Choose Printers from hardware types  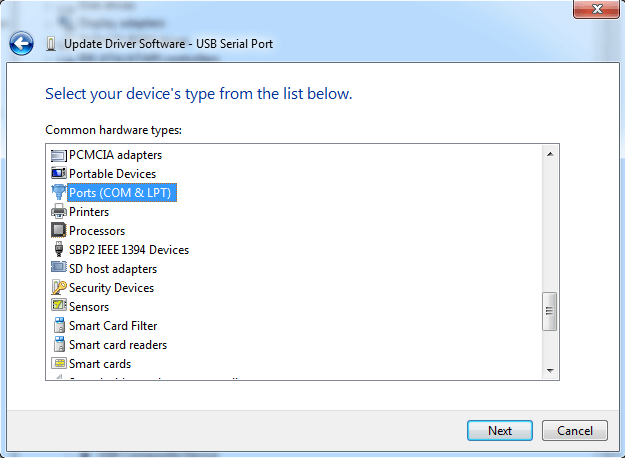click(x=89, y=212)
